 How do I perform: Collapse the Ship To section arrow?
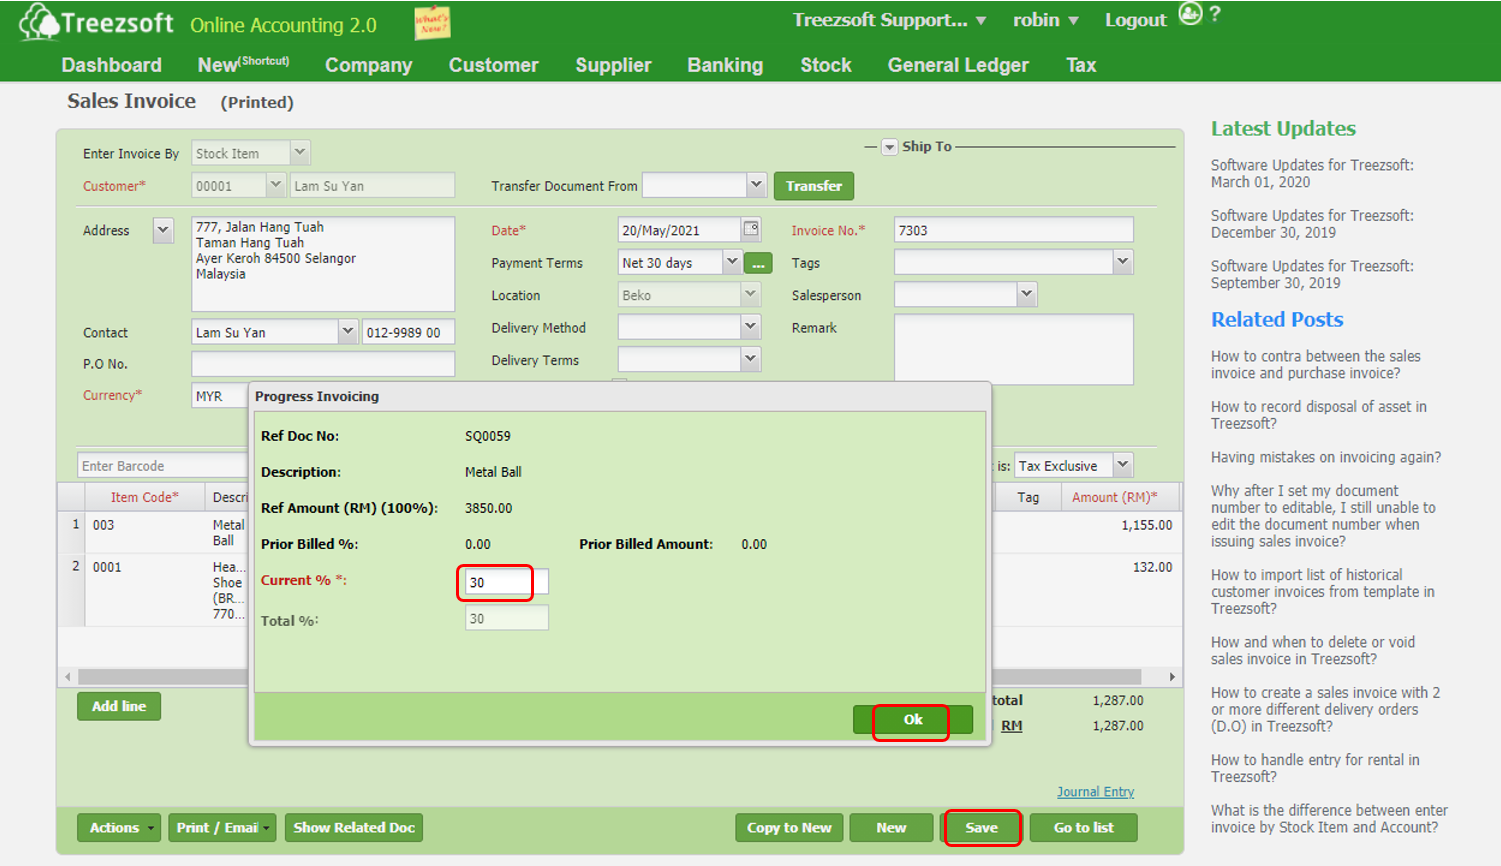coord(889,147)
